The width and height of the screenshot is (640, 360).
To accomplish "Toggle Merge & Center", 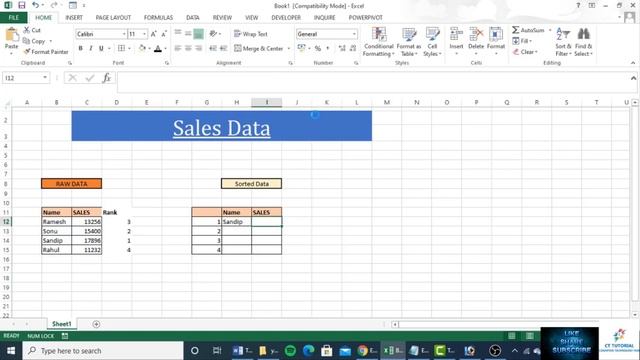I will pos(259,48).
